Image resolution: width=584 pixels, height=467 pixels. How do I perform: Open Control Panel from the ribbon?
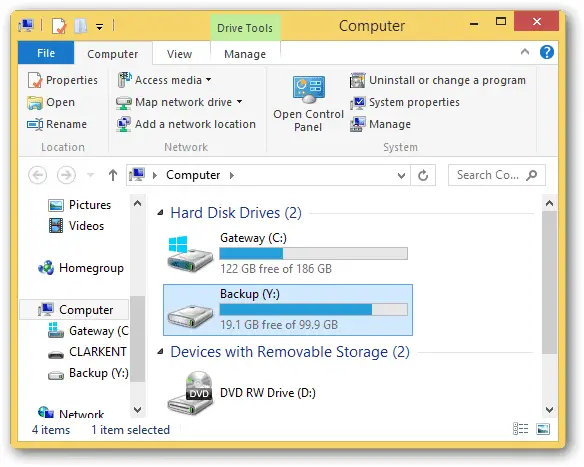(308, 104)
